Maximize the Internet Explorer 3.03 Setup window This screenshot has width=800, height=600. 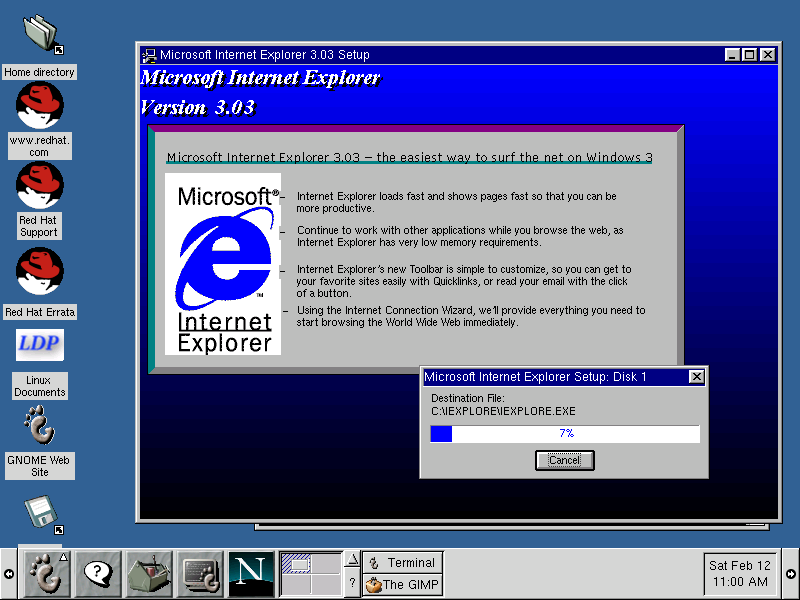pyautogui.click(x=749, y=55)
